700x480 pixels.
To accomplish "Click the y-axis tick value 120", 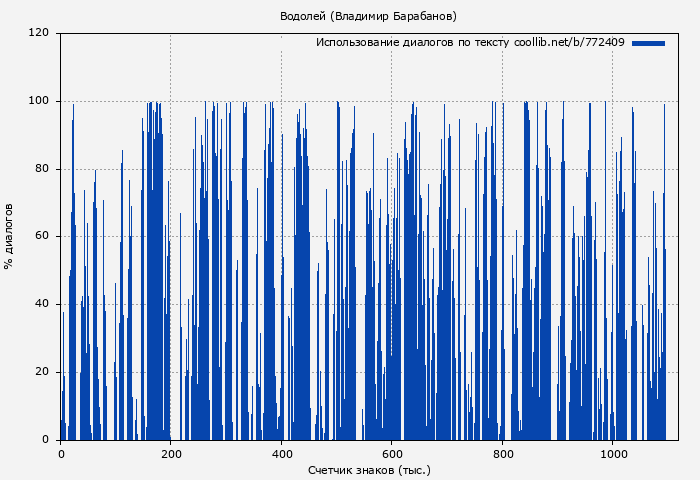I will [40, 33].
